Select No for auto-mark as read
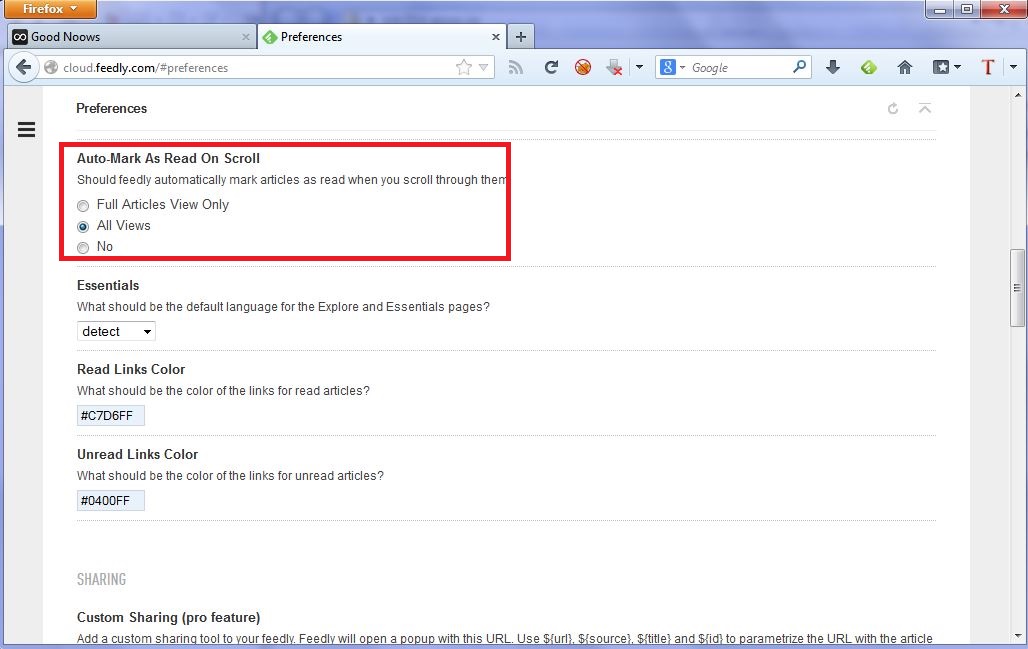1028x649 pixels. point(83,248)
